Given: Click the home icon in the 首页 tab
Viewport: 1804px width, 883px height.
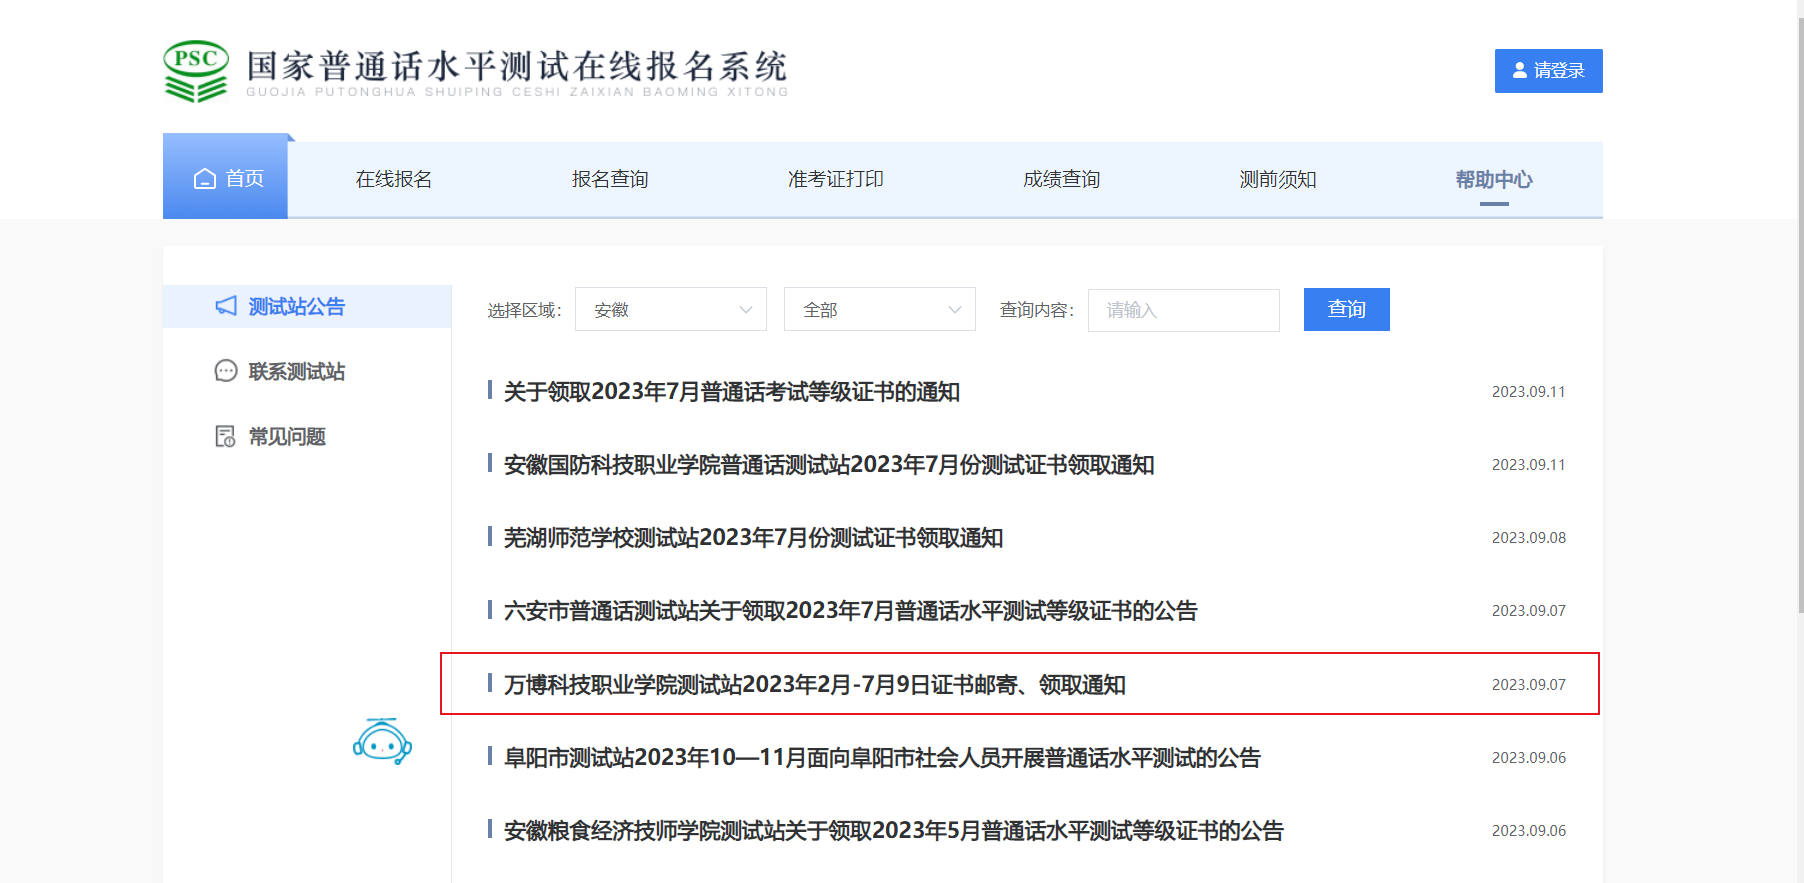Looking at the screenshot, I should coord(205,179).
